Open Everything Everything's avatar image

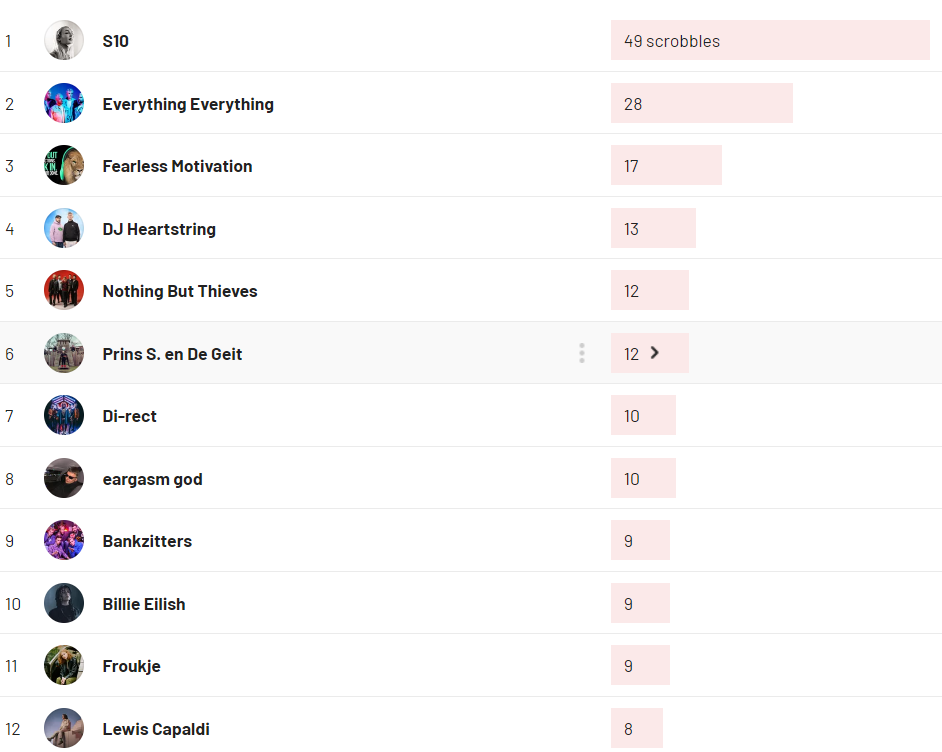pos(64,103)
